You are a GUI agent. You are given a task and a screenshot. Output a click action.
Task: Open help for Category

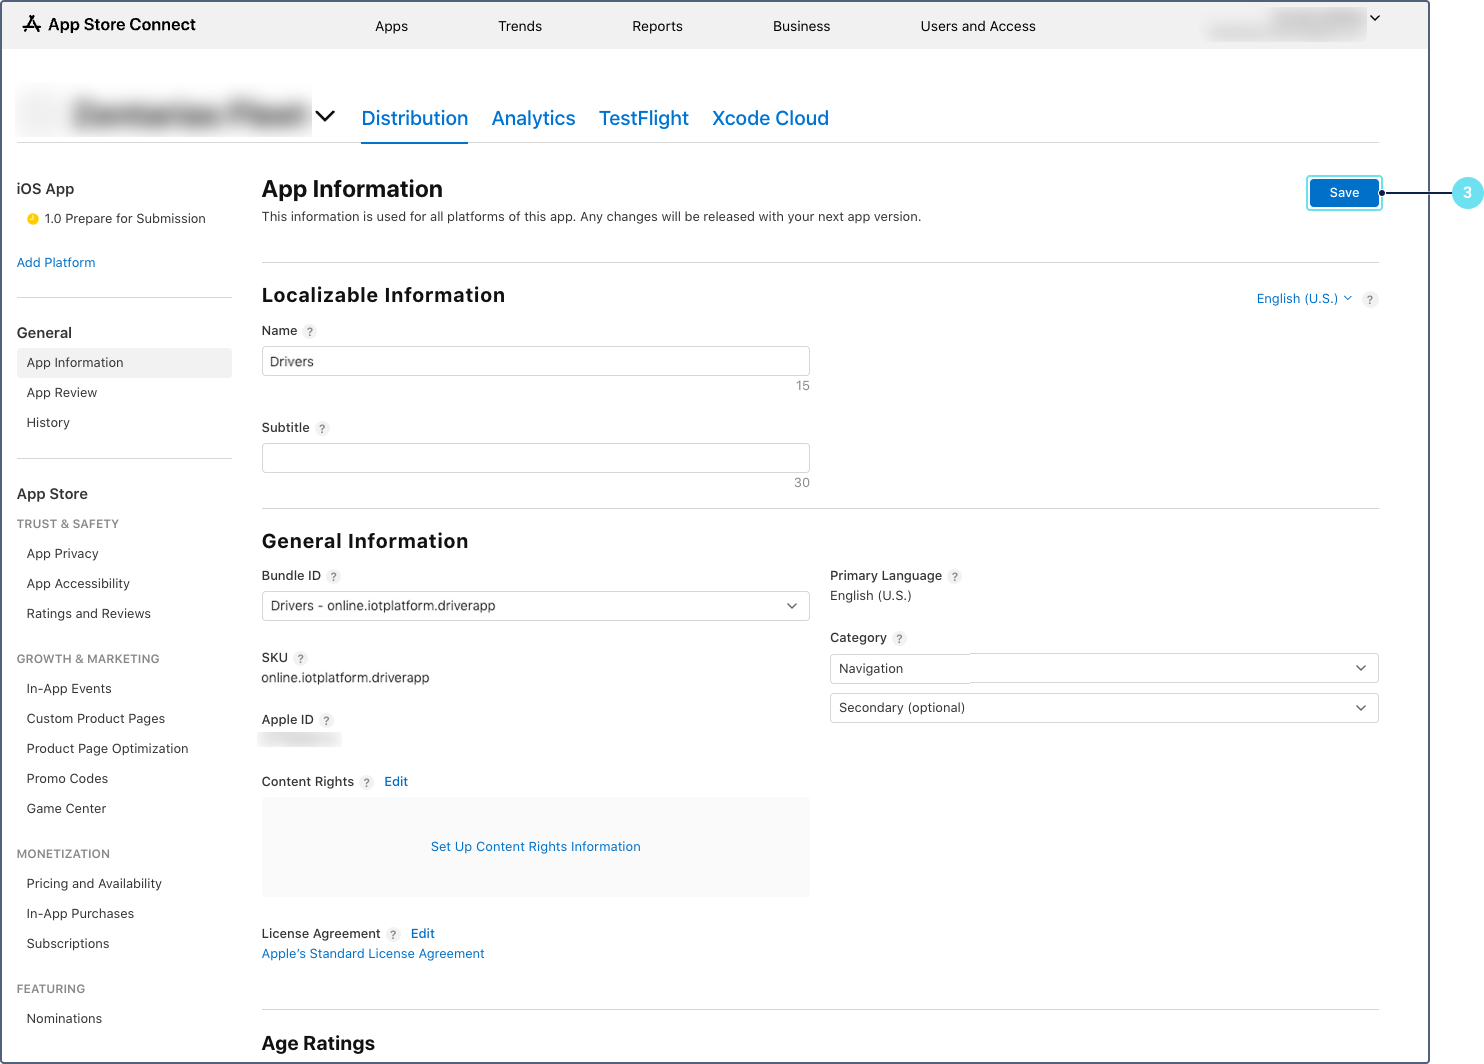tap(899, 639)
